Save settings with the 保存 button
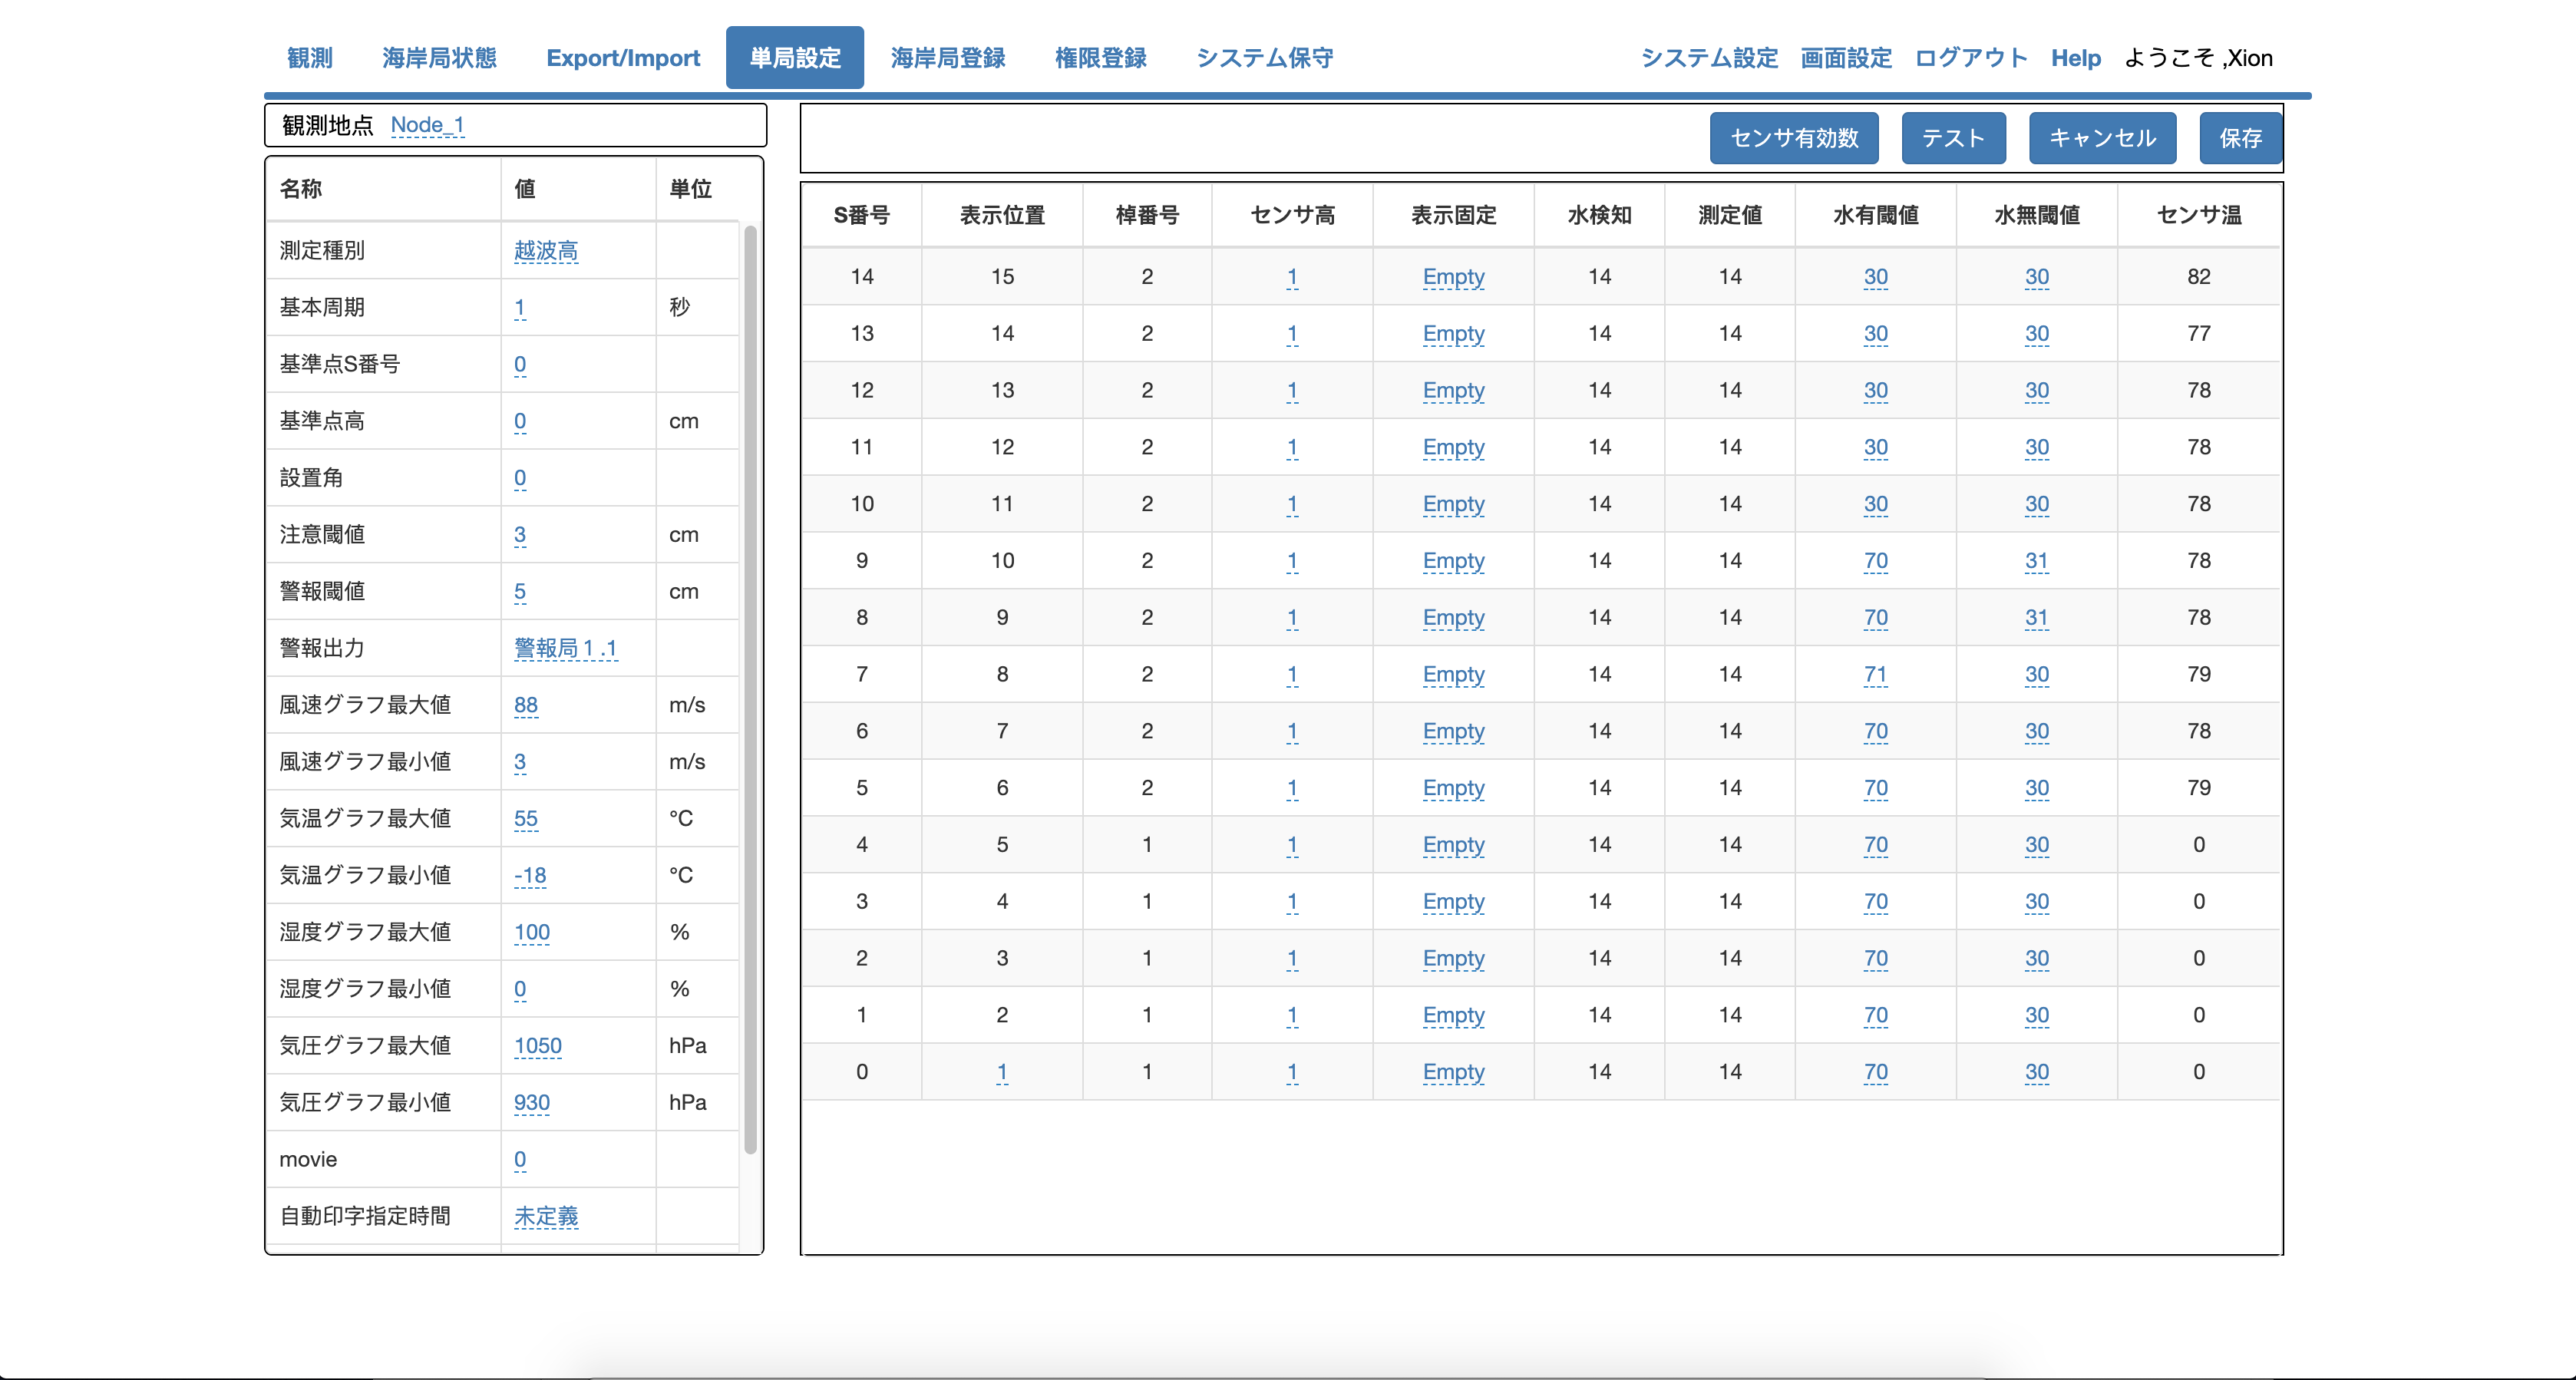2576x1380 pixels. click(2239, 138)
